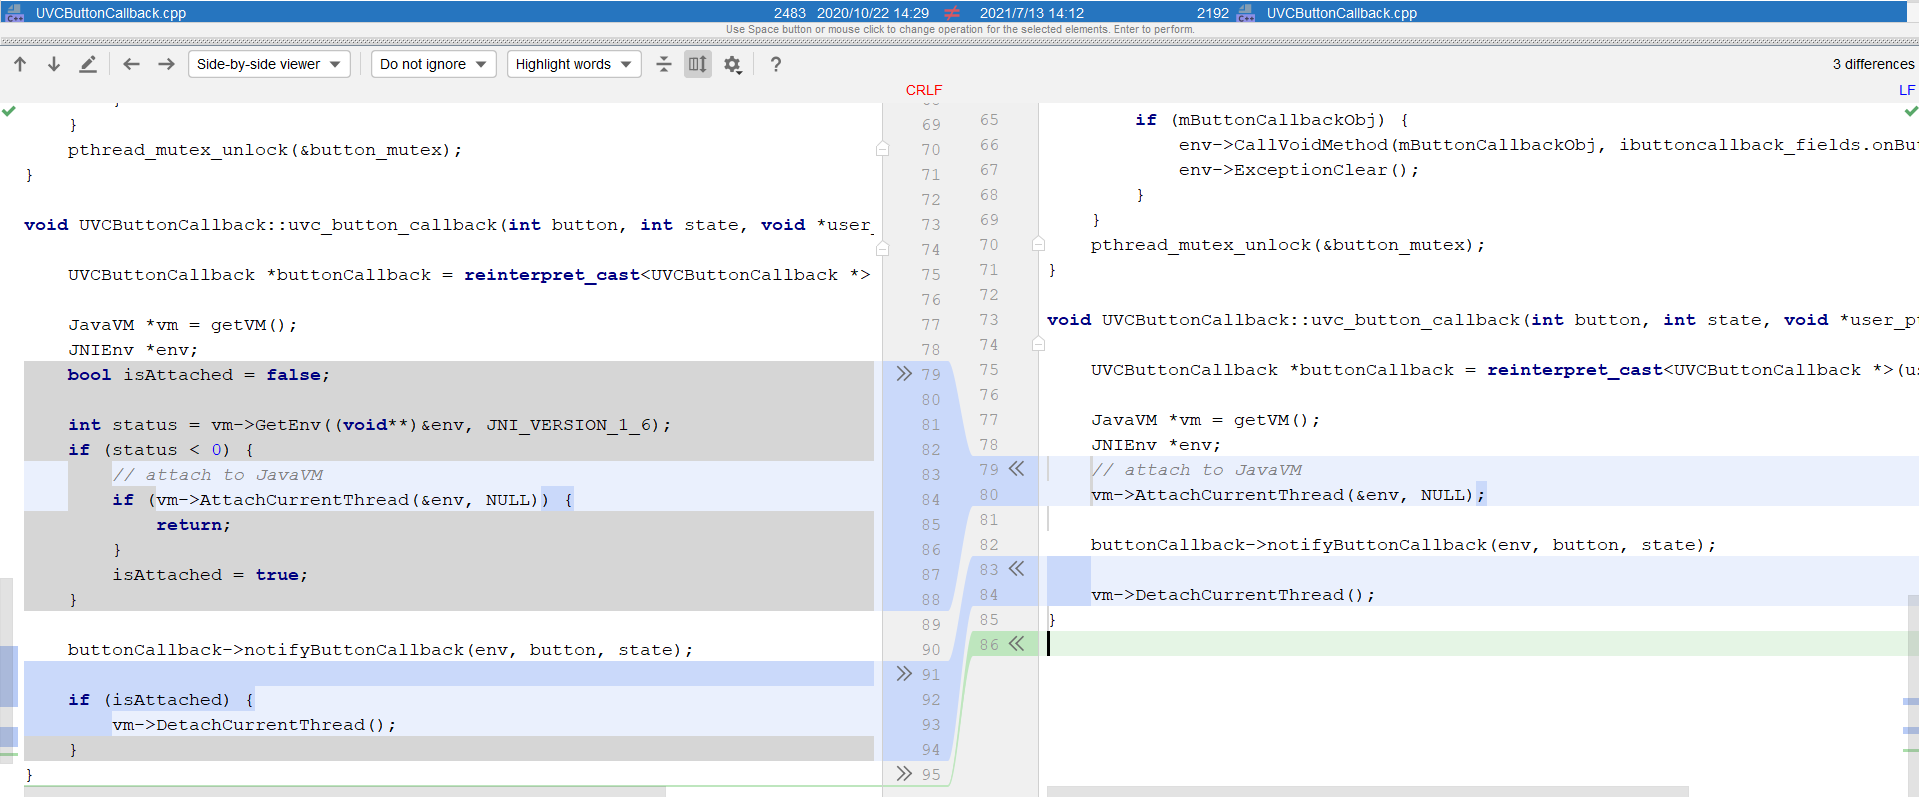Toggle code fold marker at left line 74
1919x797 pixels.
tap(882, 249)
